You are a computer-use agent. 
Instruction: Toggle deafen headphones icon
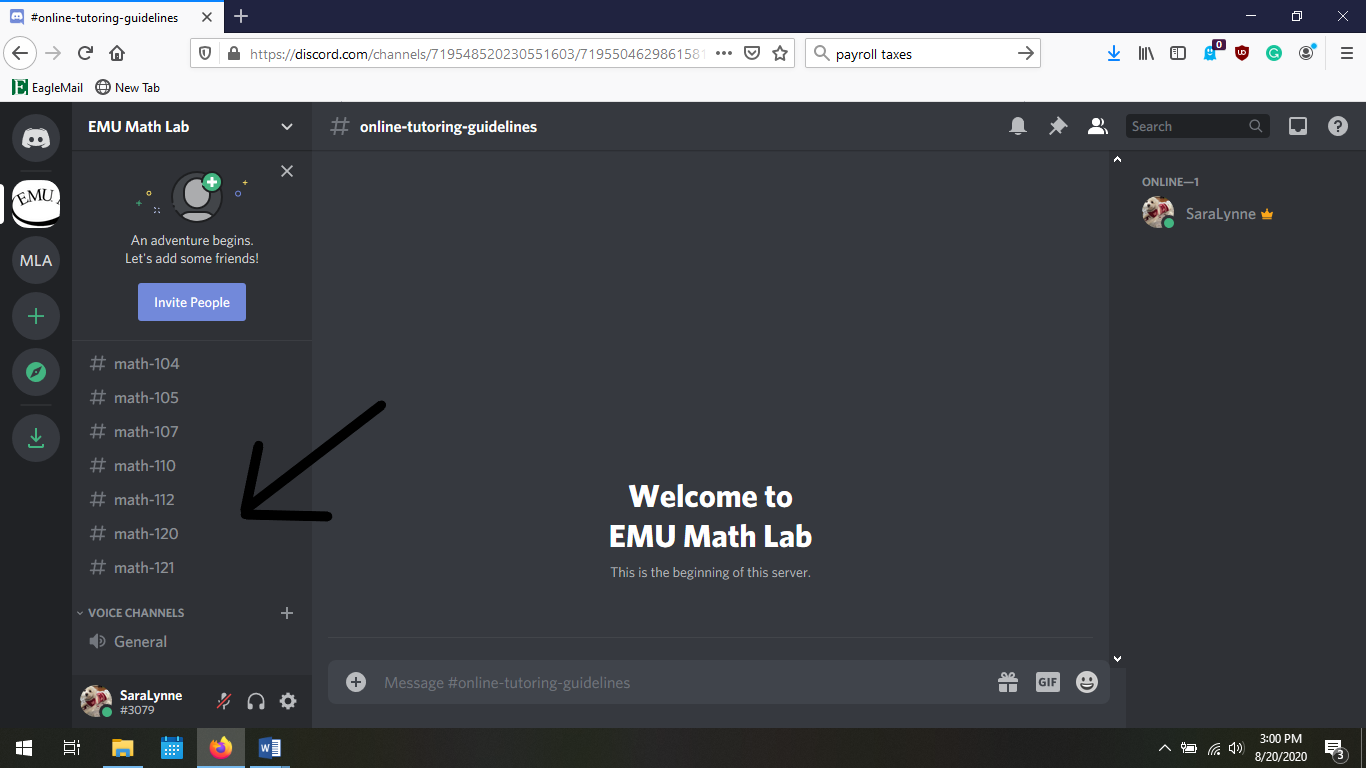coord(256,701)
